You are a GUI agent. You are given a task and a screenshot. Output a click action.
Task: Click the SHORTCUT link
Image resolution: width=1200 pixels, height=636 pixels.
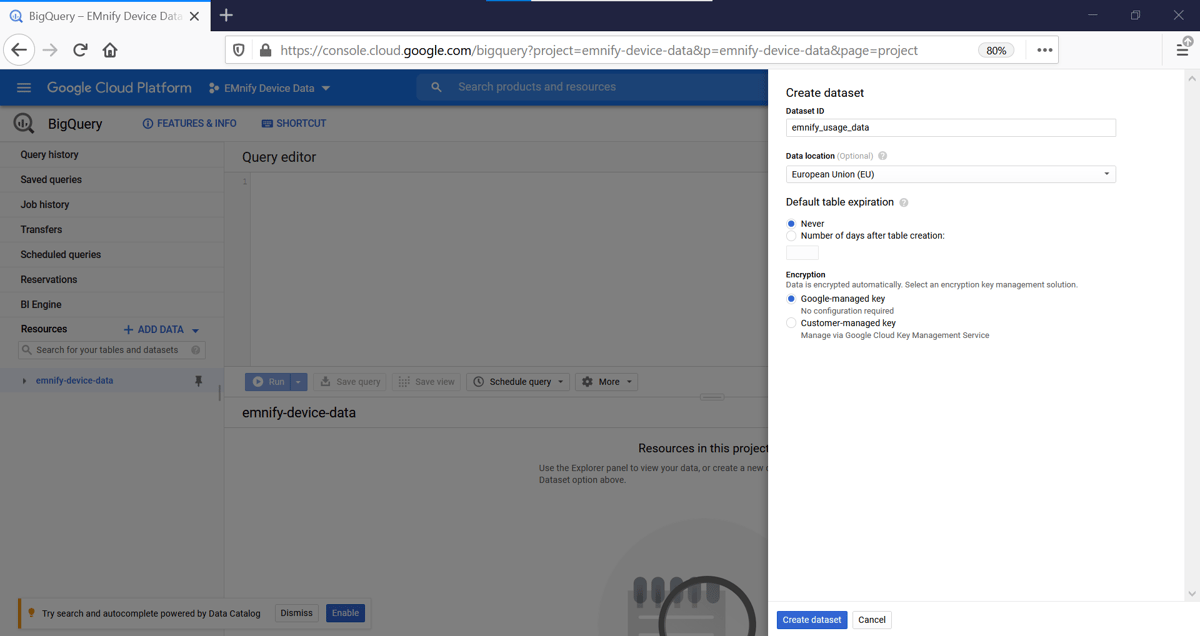click(x=294, y=123)
